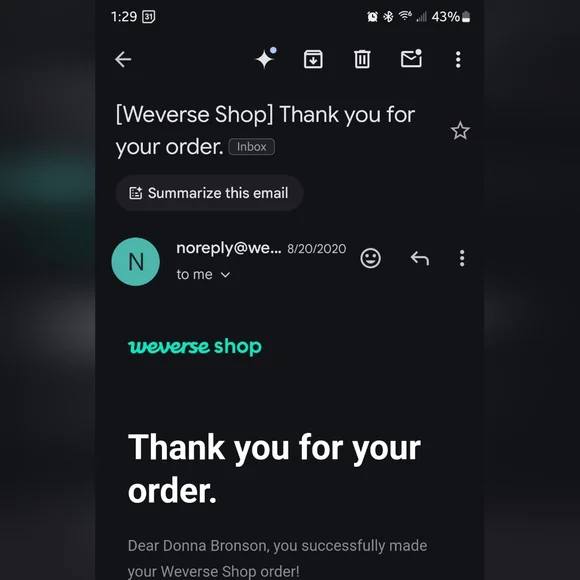
Task: Tap the noreply@we... sender name
Action: point(229,248)
